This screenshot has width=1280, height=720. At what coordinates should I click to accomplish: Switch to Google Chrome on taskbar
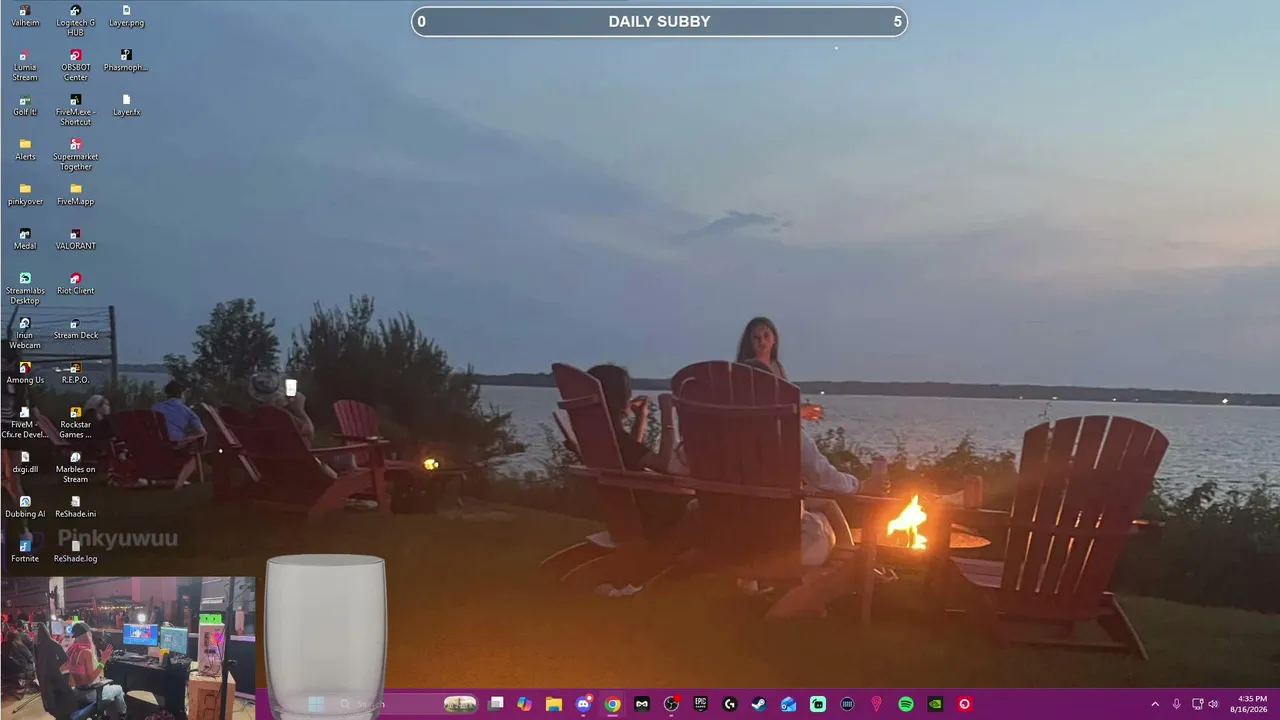coord(613,704)
